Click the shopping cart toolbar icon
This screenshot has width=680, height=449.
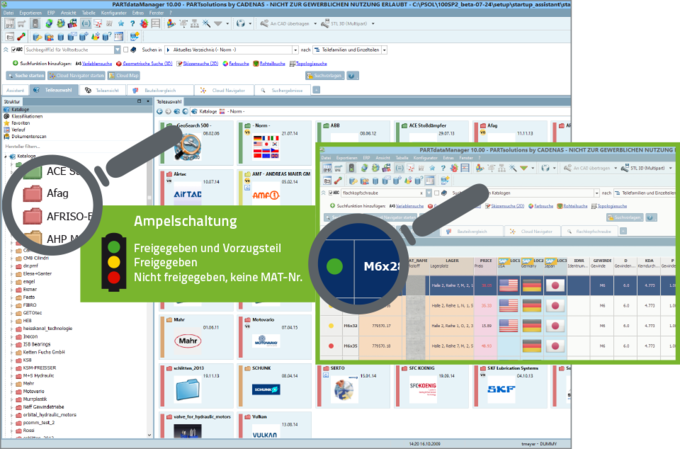tap(21, 24)
